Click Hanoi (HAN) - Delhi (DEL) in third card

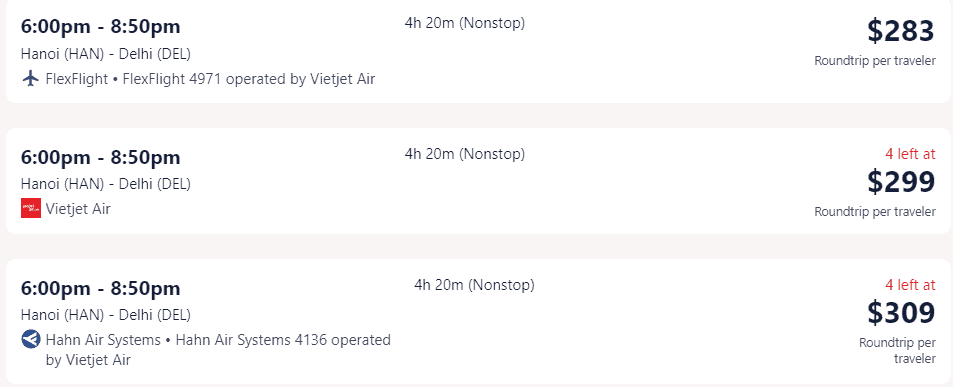point(106,315)
